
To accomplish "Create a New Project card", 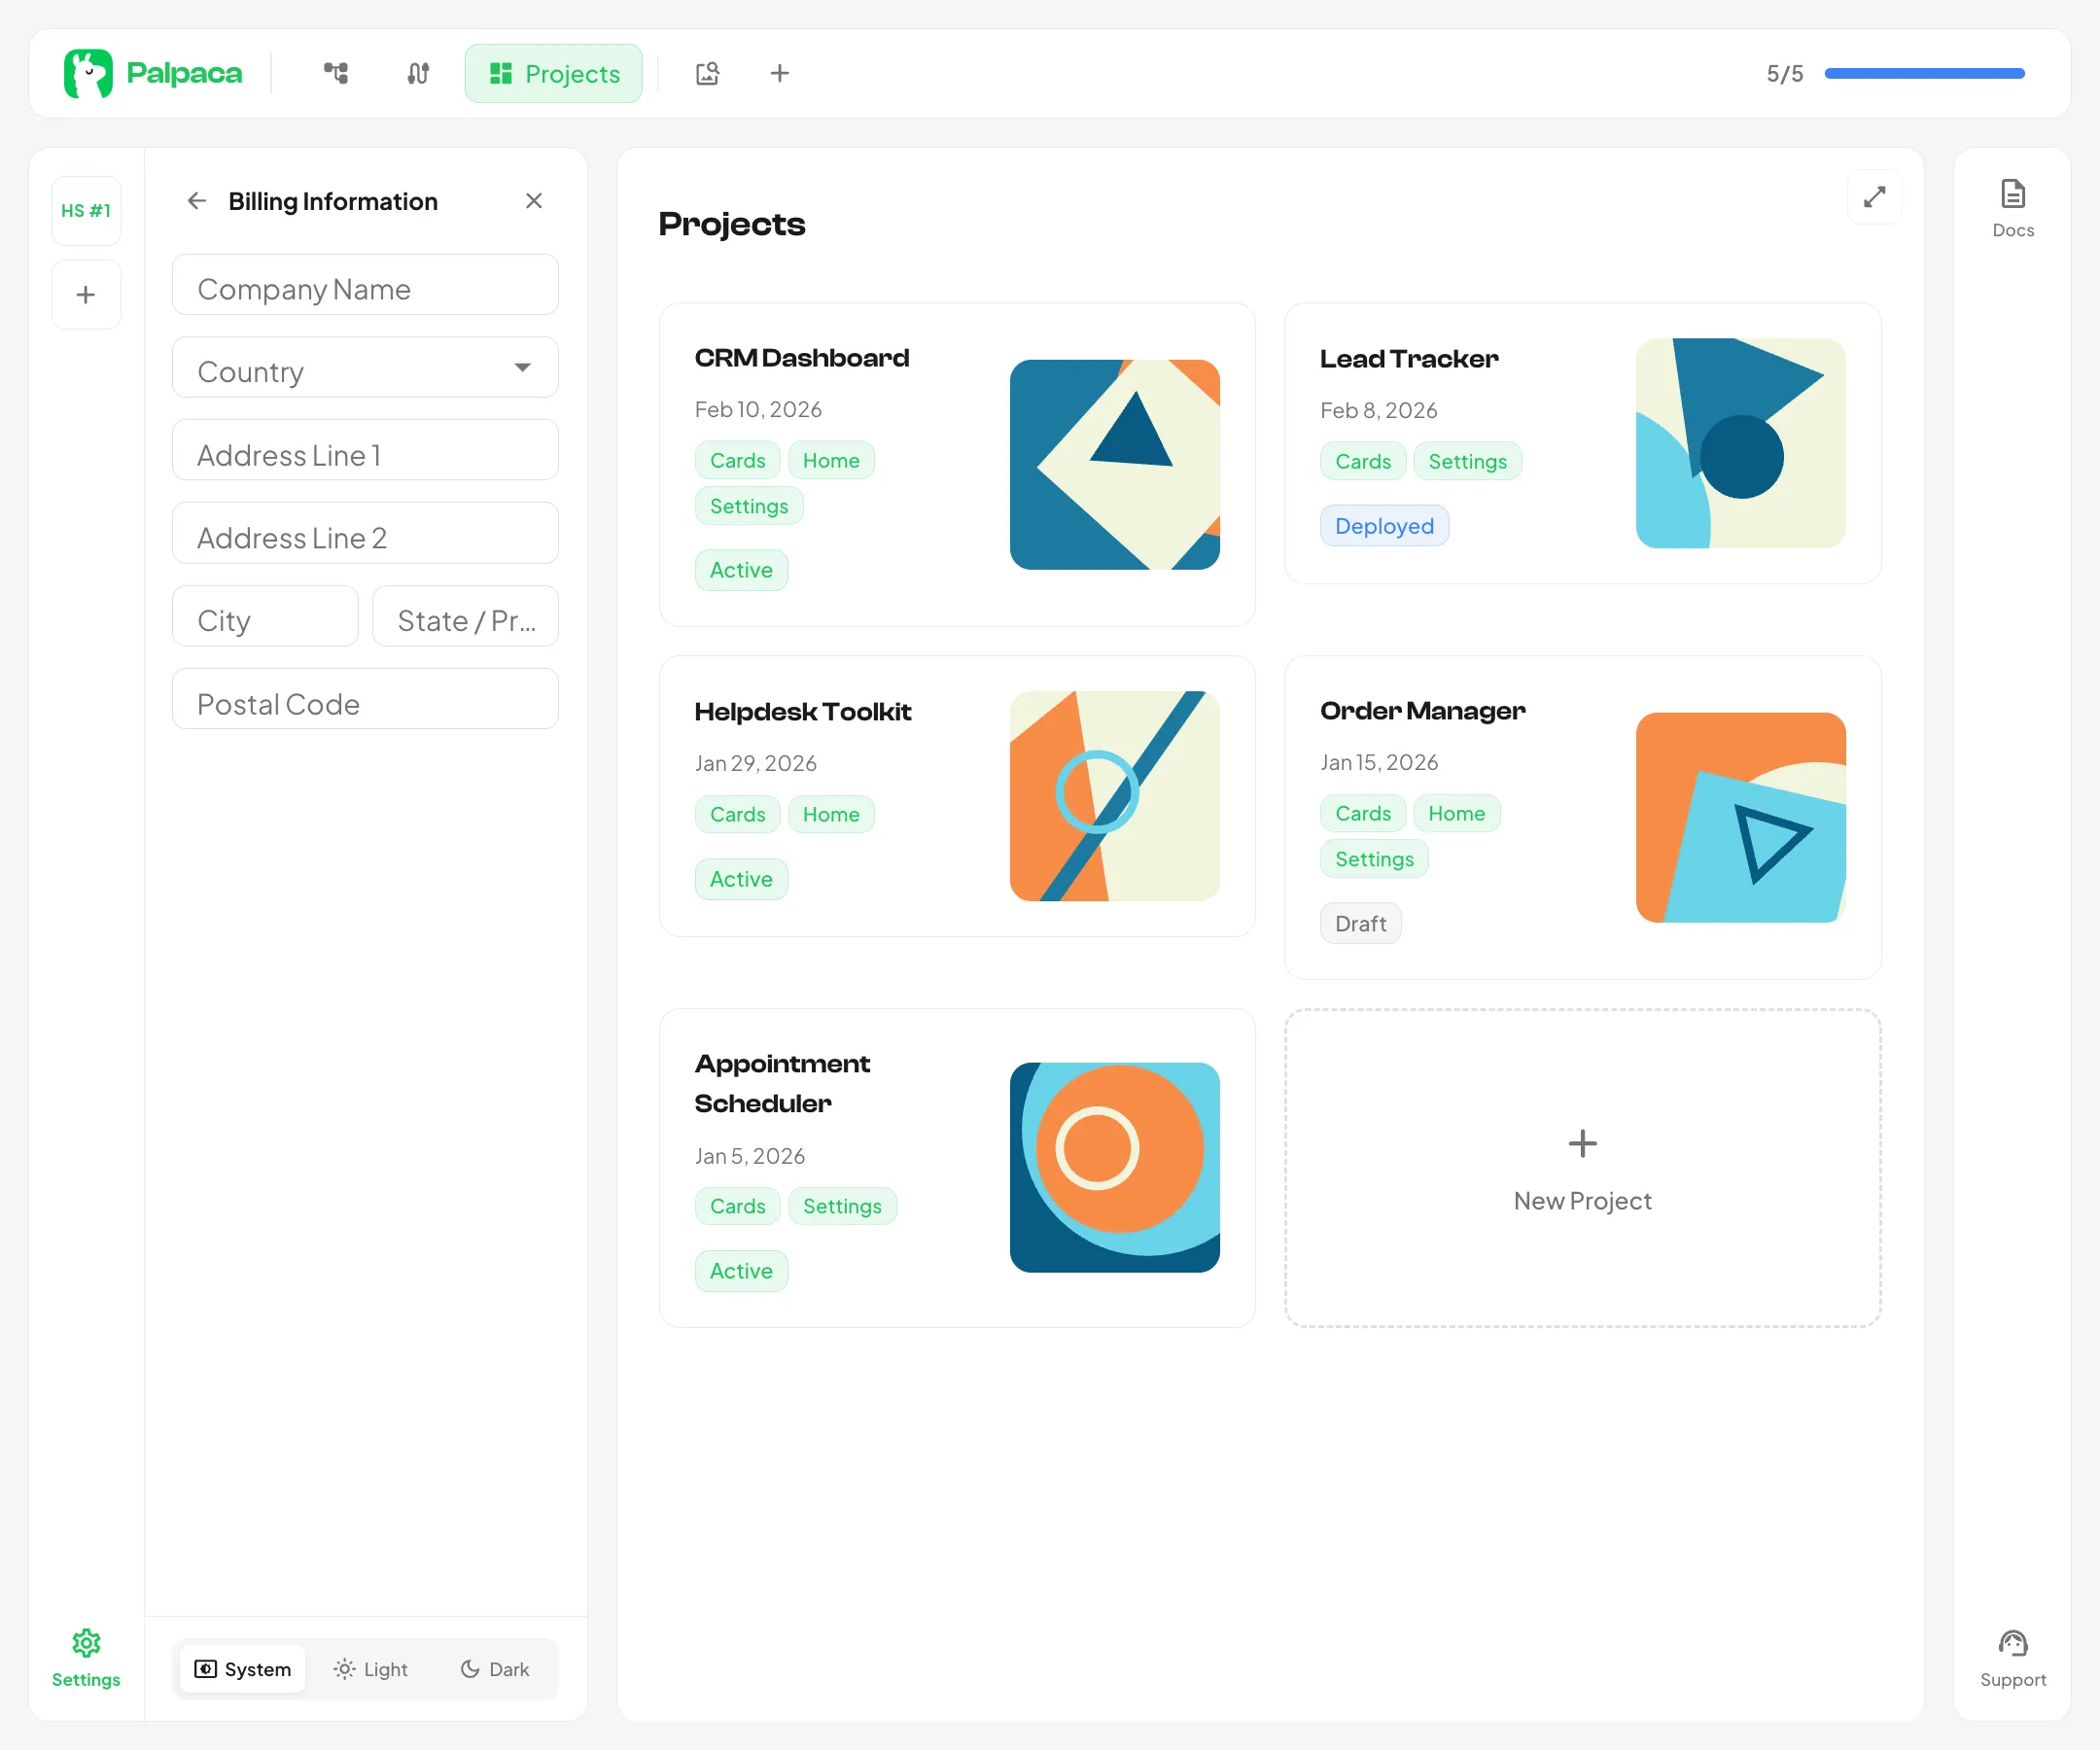I will tap(1582, 1167).
